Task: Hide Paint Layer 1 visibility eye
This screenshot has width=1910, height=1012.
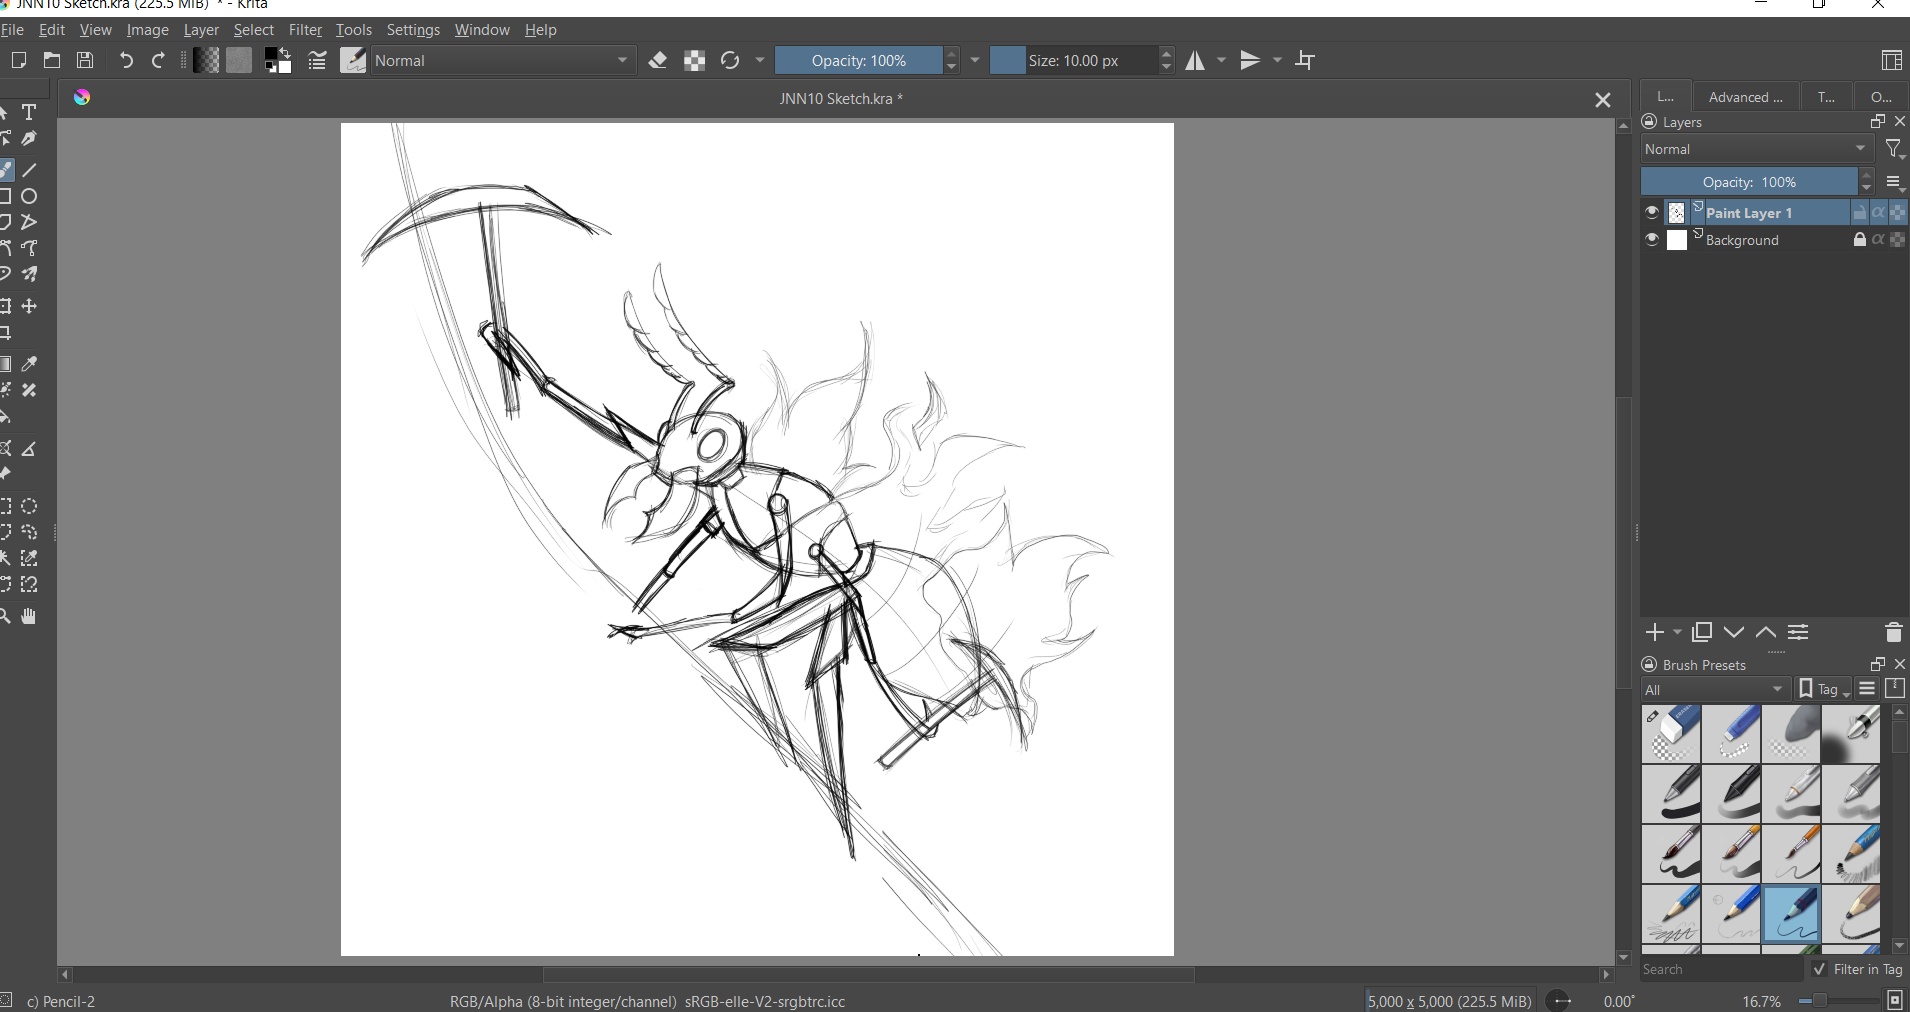Action: pos(1652,212)
